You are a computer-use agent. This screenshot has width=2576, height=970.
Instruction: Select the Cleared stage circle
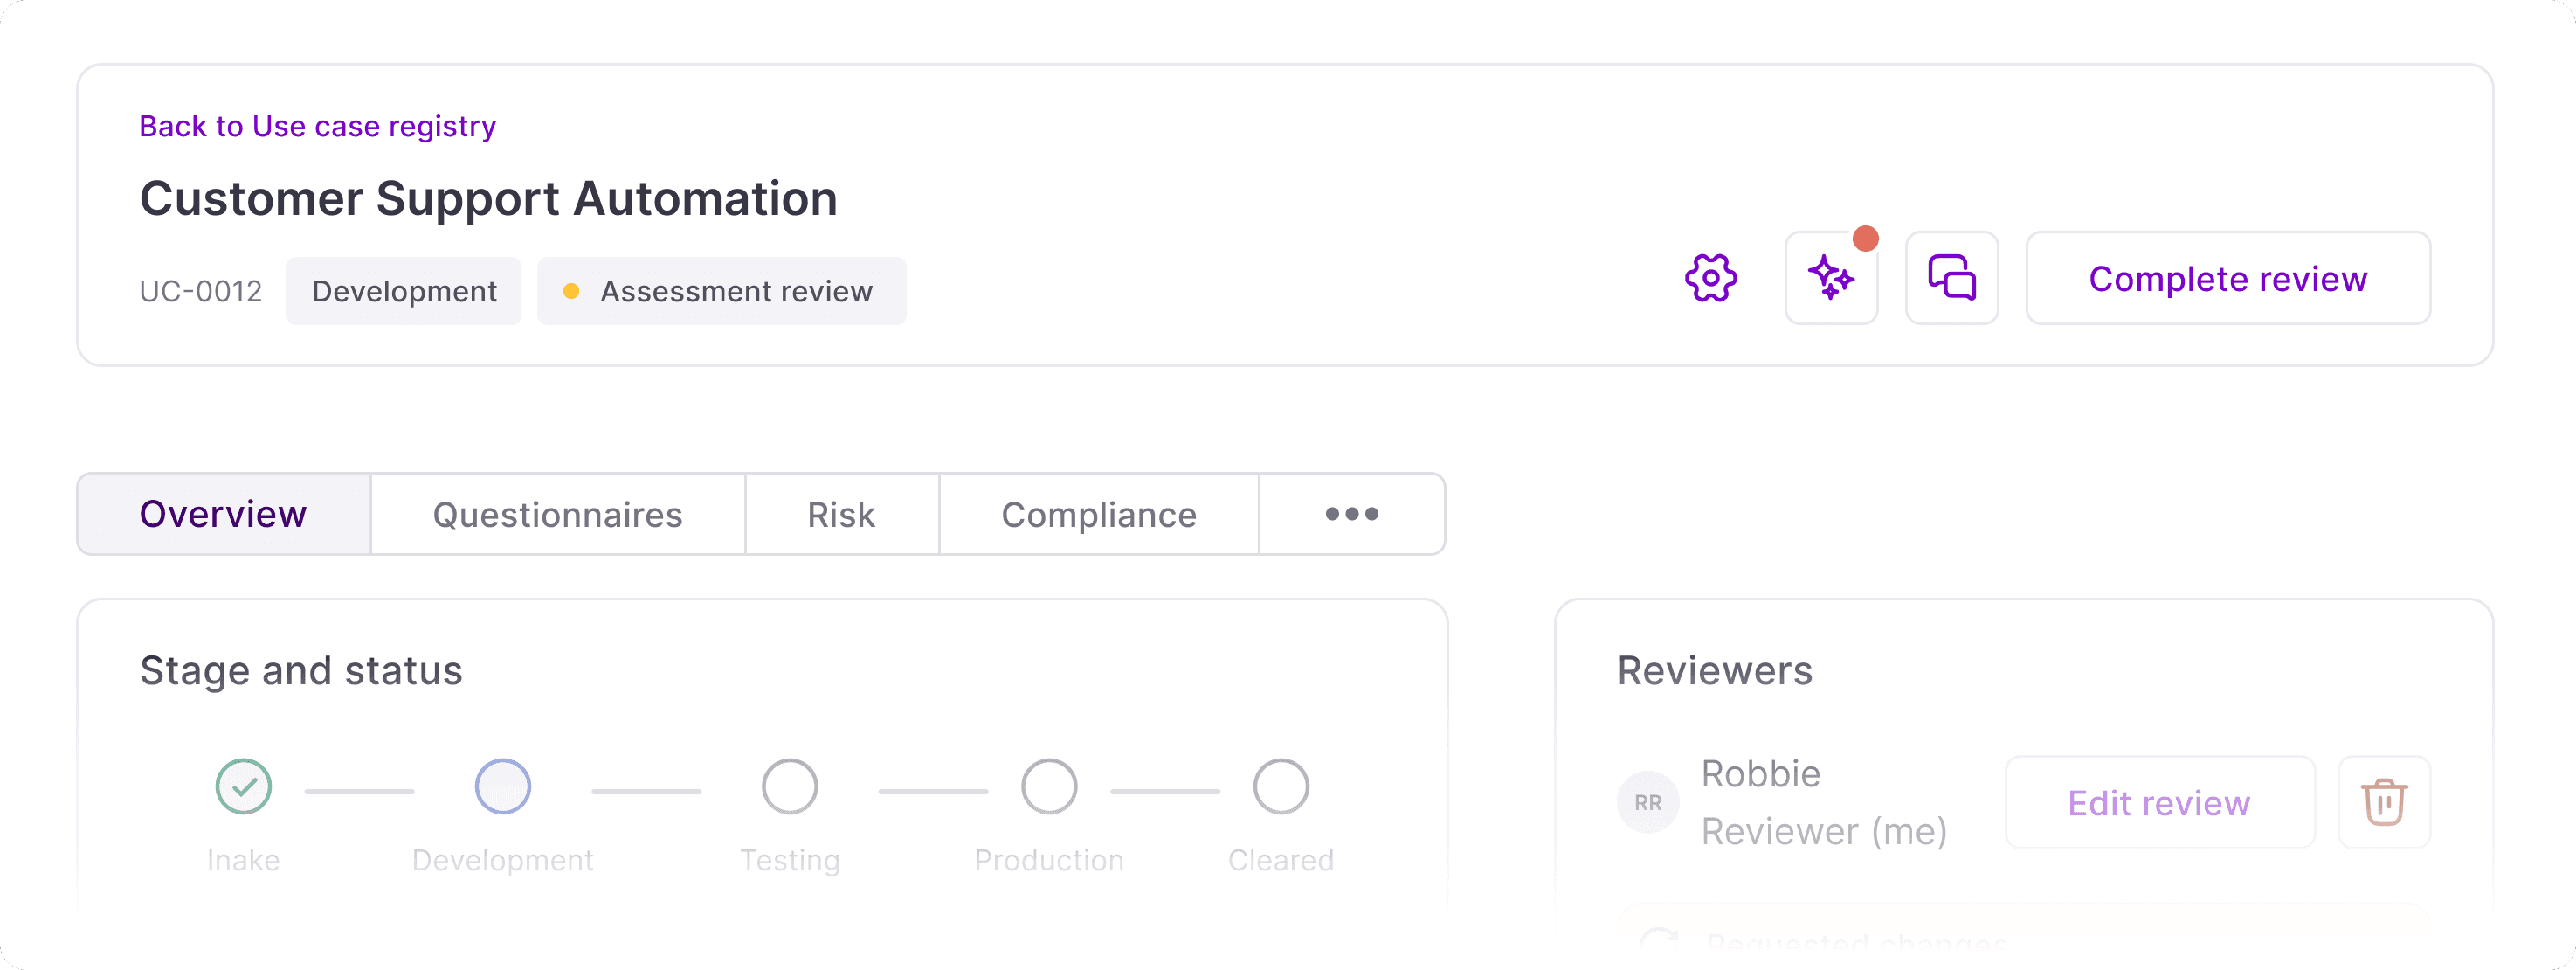point(1280,787)
